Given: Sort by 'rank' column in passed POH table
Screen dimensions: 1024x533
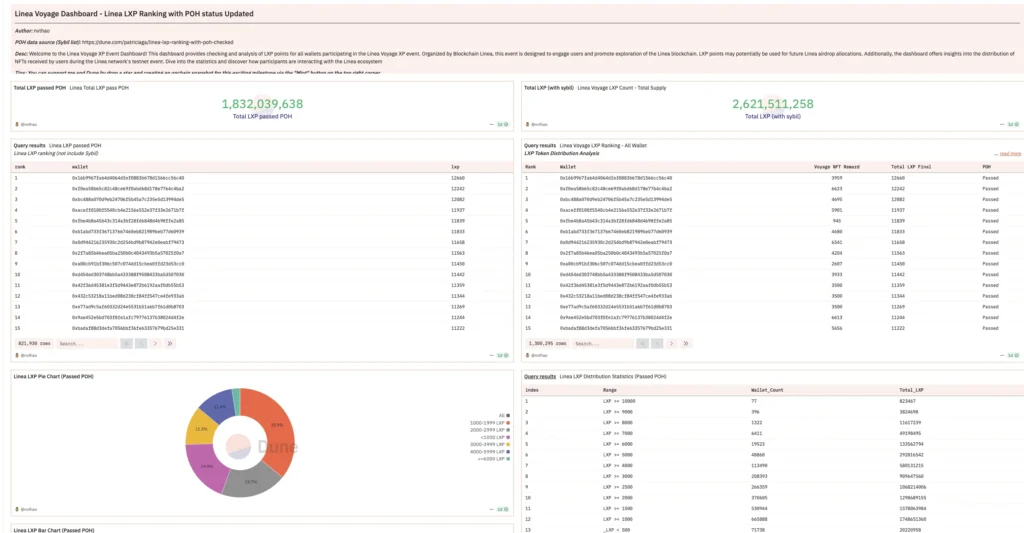Looking at the screenshot, I should click(20, 167).
